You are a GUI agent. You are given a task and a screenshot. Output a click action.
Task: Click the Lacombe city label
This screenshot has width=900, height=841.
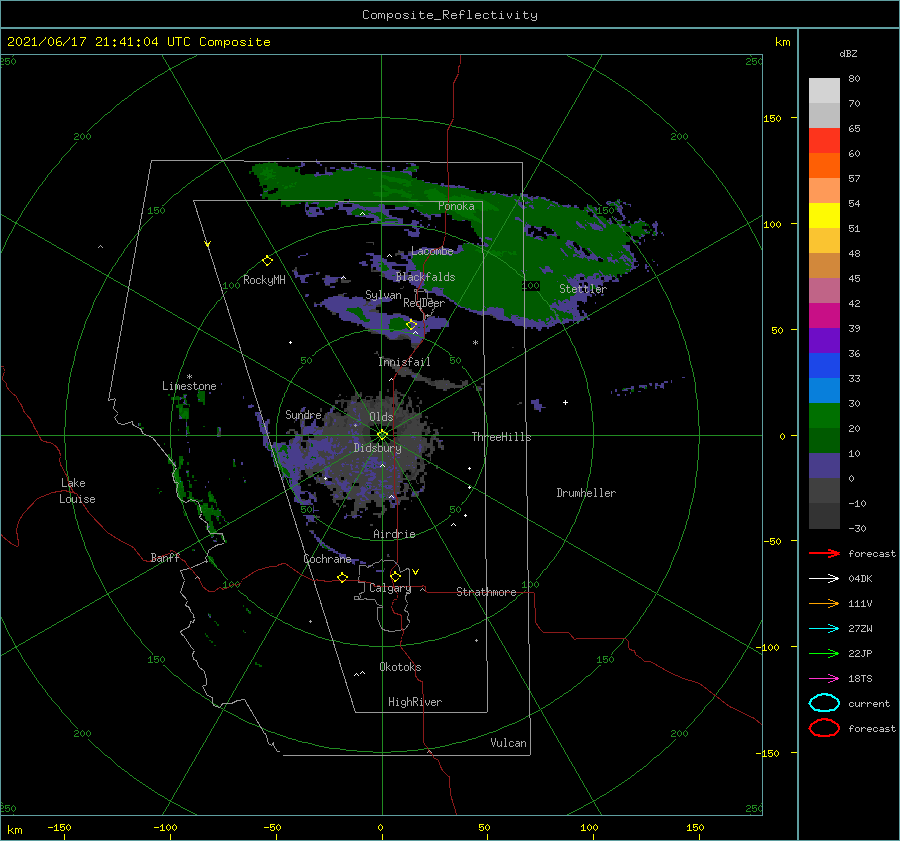[432, 251]
